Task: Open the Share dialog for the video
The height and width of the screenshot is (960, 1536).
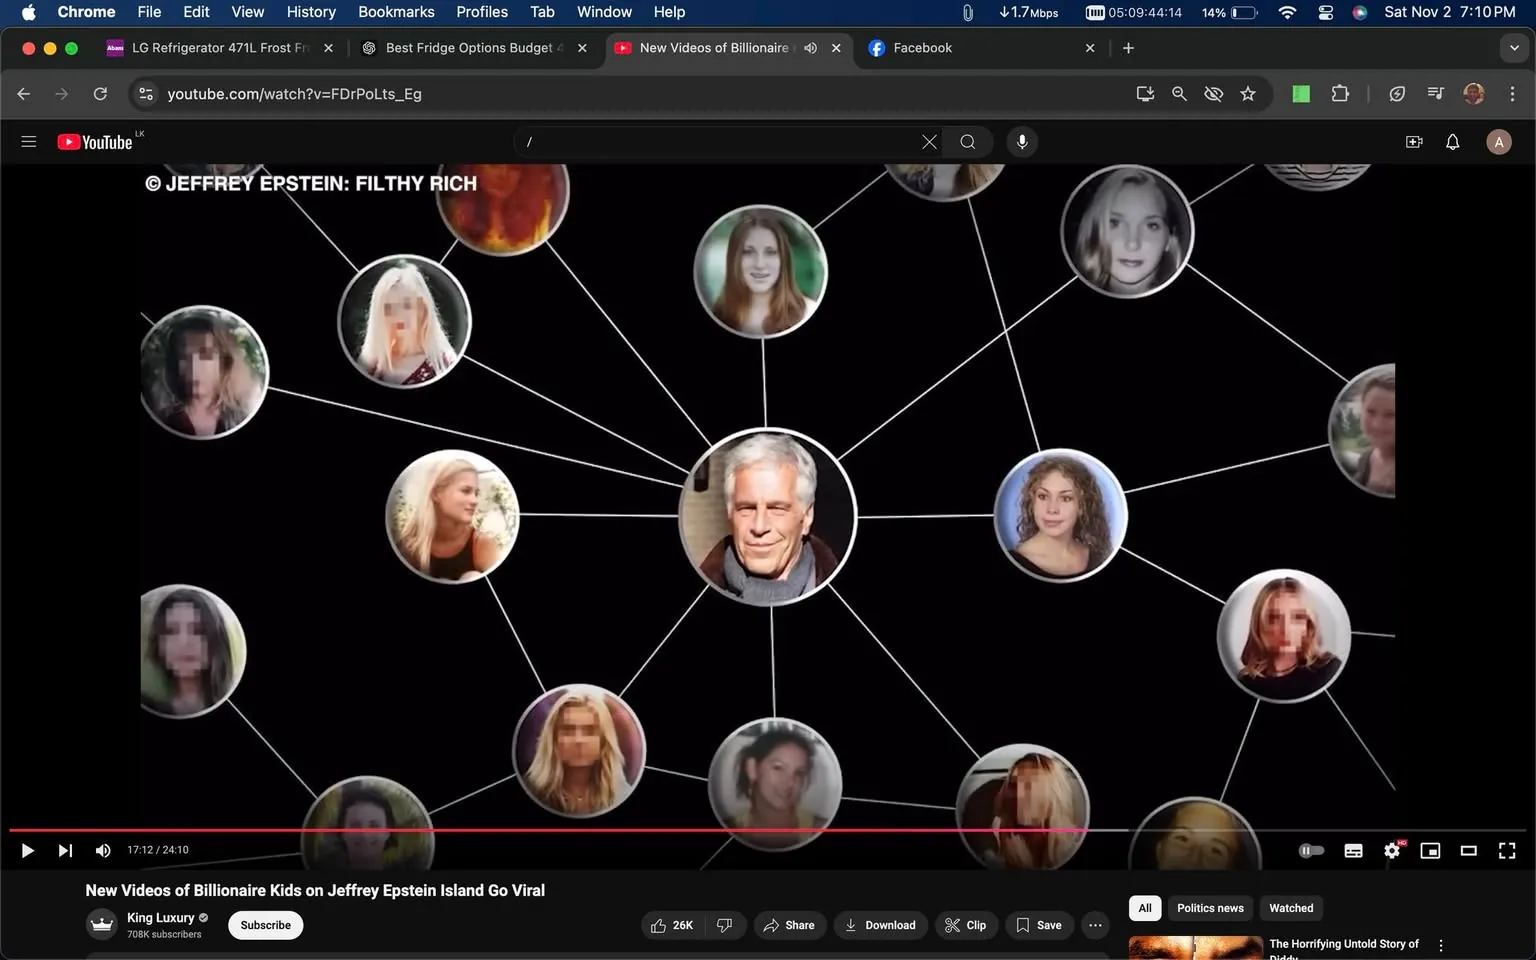Action: pos(789,925)
